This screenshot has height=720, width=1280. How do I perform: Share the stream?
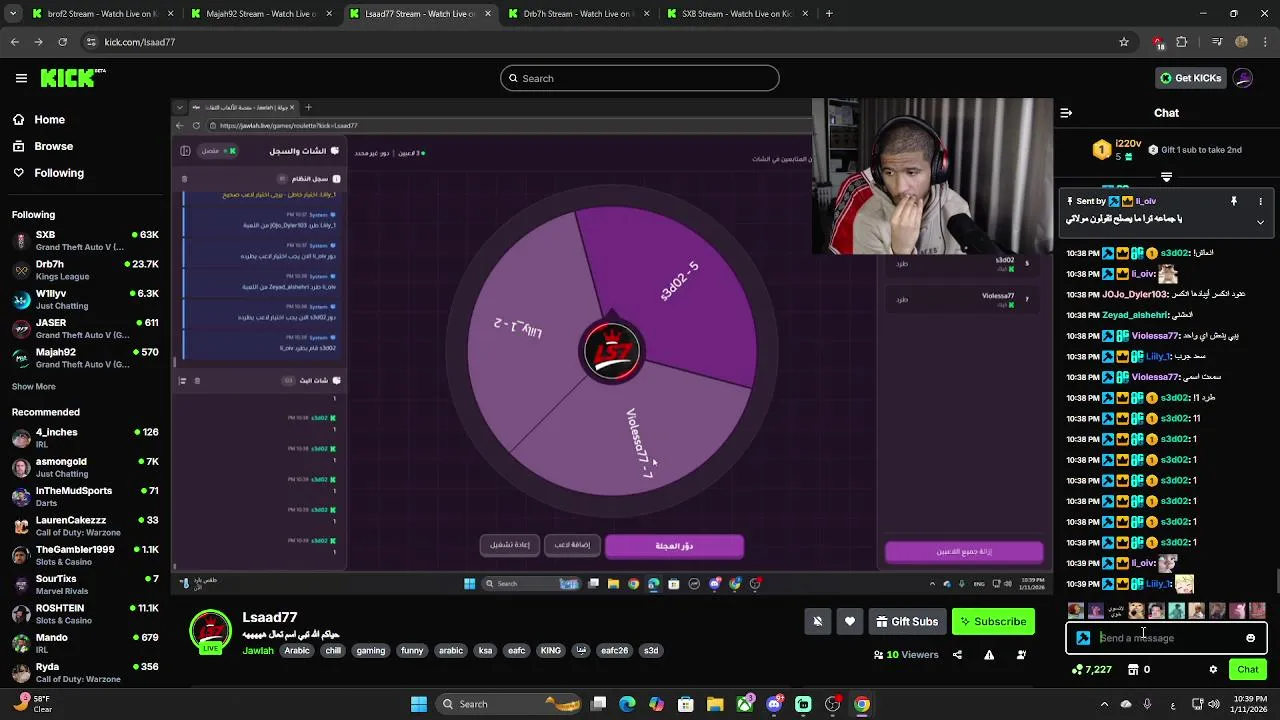click(957, 655)
